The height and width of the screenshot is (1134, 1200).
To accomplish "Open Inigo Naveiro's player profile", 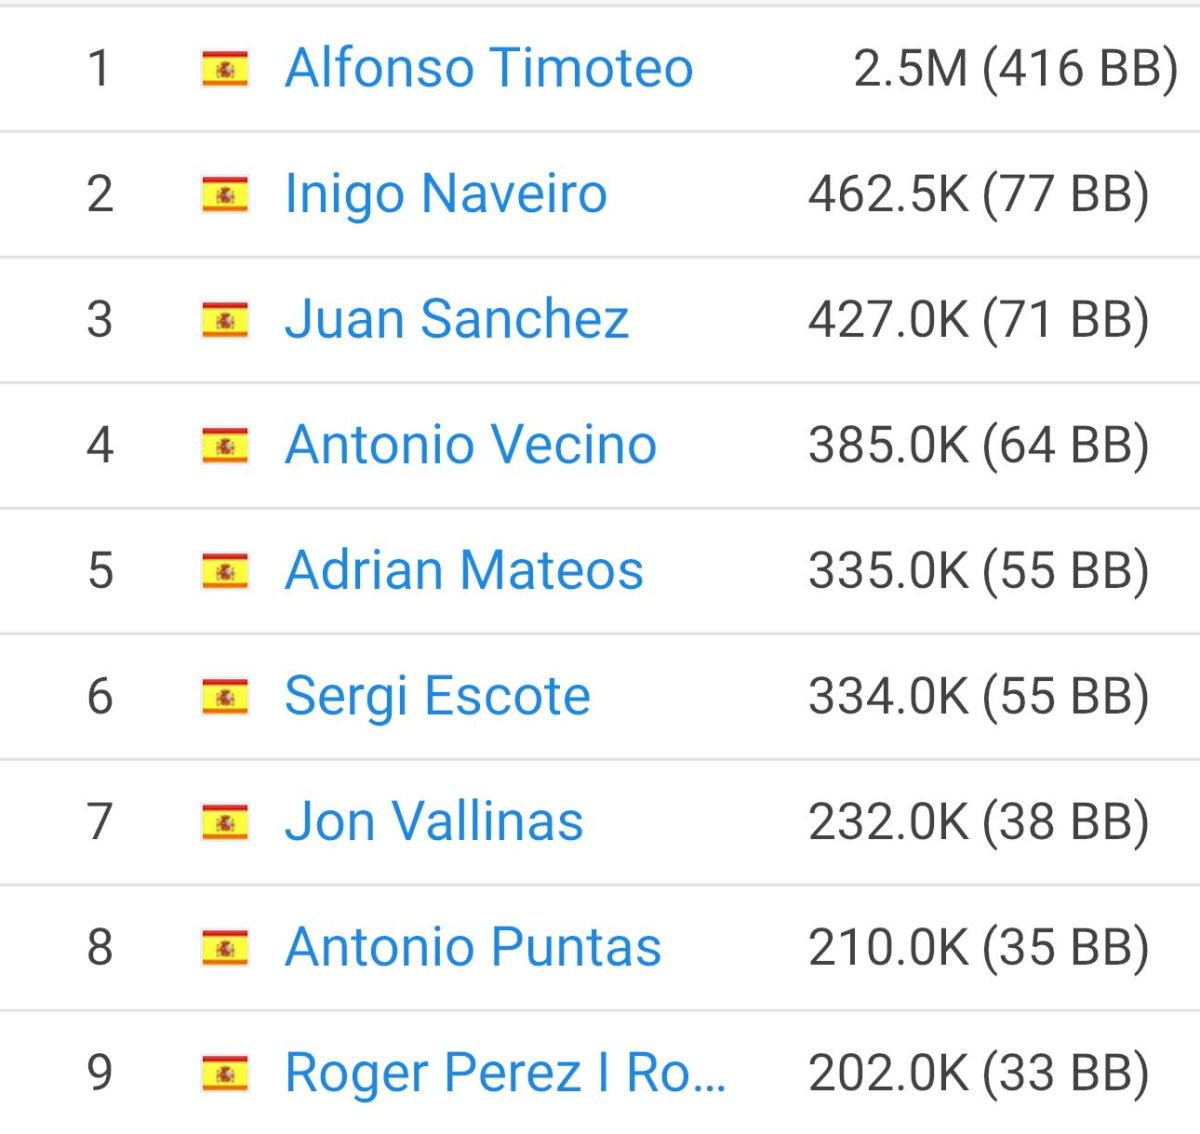I will (x=446, y=194).
